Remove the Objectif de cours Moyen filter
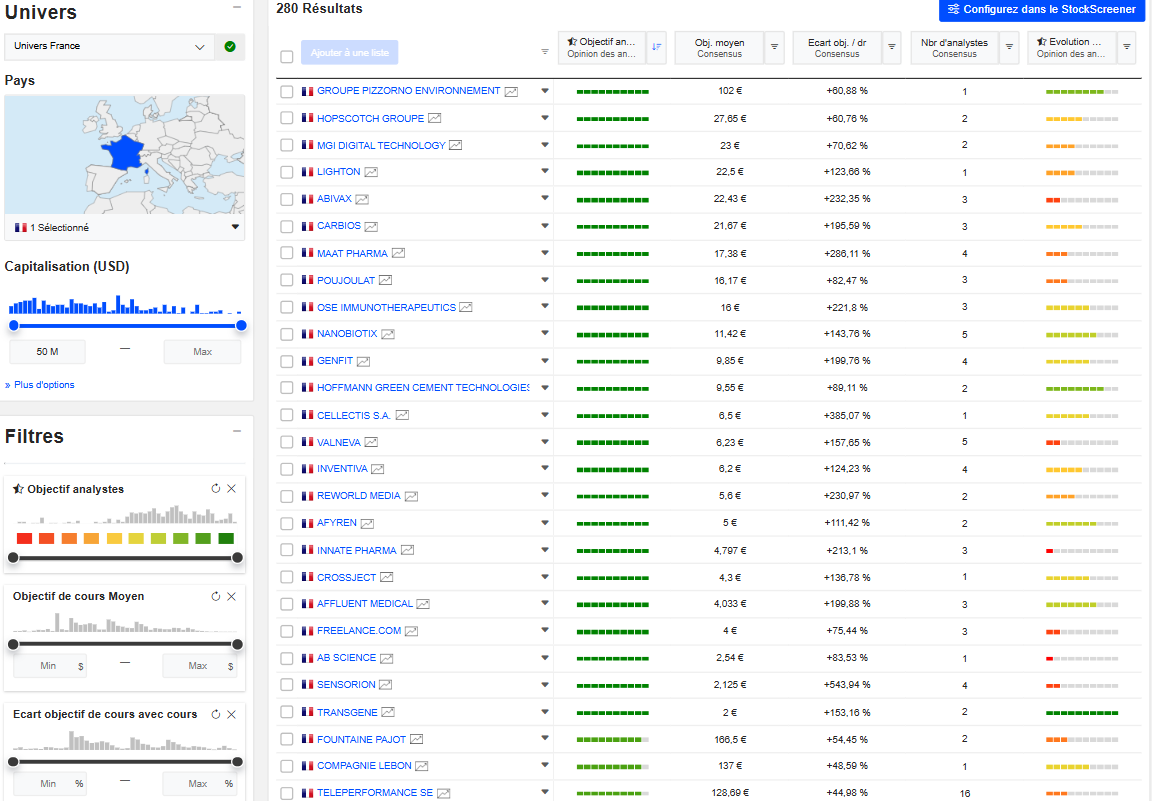Image resolution: width=1152 pixels, height=801 pixels. tap(231, 596)
